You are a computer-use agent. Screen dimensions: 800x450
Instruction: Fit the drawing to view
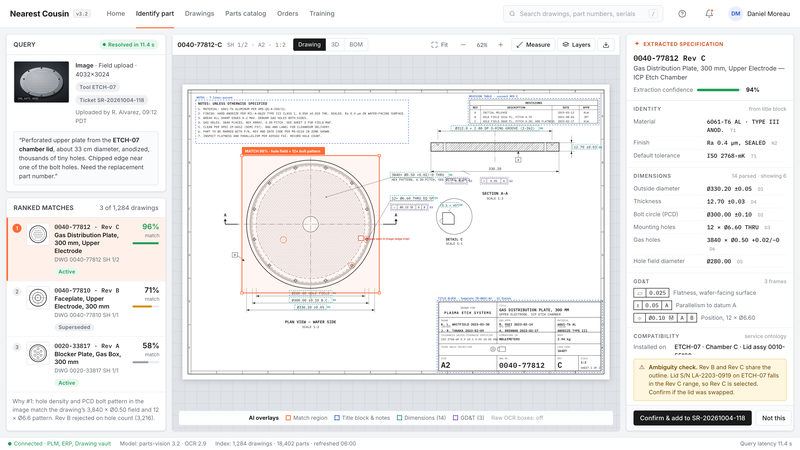439,45
